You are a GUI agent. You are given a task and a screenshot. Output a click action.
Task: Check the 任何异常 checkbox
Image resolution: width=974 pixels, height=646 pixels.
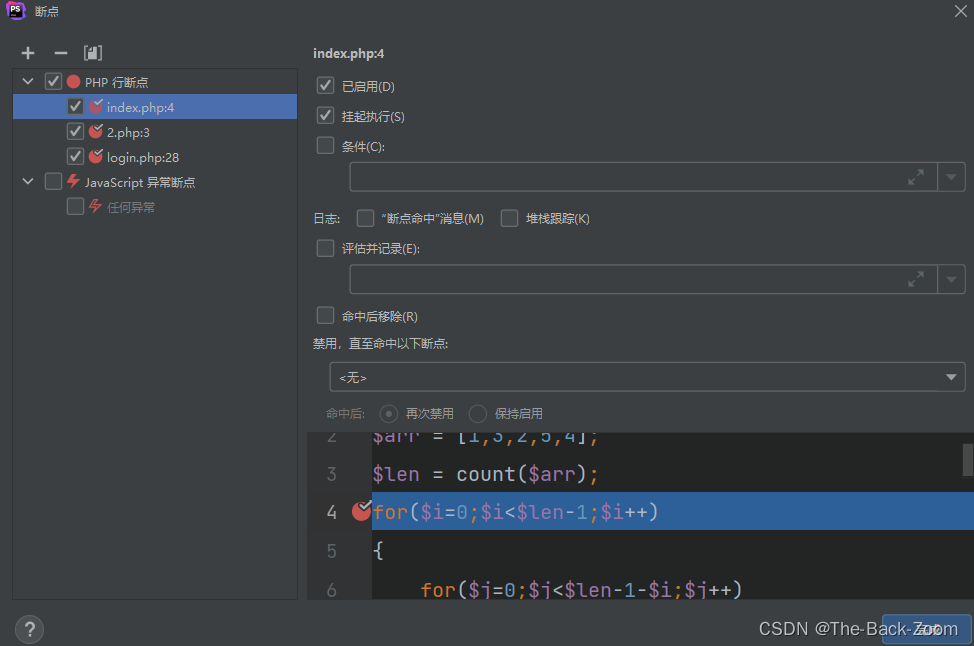75,206
